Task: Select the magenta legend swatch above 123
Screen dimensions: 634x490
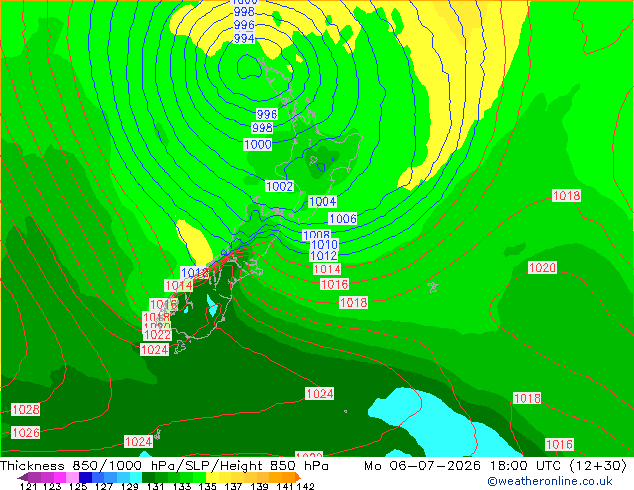Action: pos(60,477)
